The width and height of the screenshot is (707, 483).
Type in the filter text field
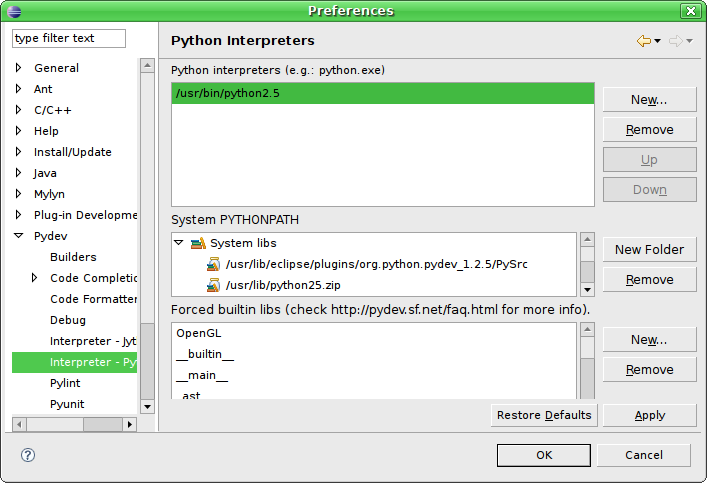[x=69, y=38]
